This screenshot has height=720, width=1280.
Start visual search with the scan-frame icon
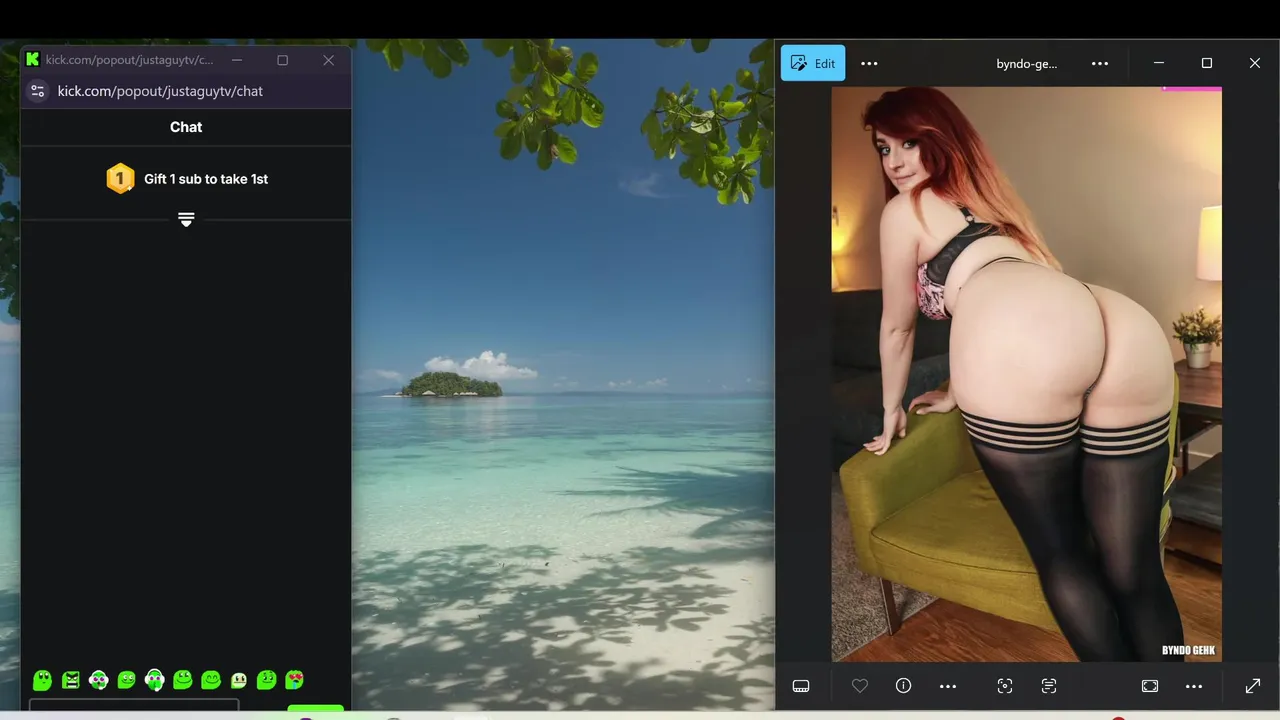(1005, 686)
